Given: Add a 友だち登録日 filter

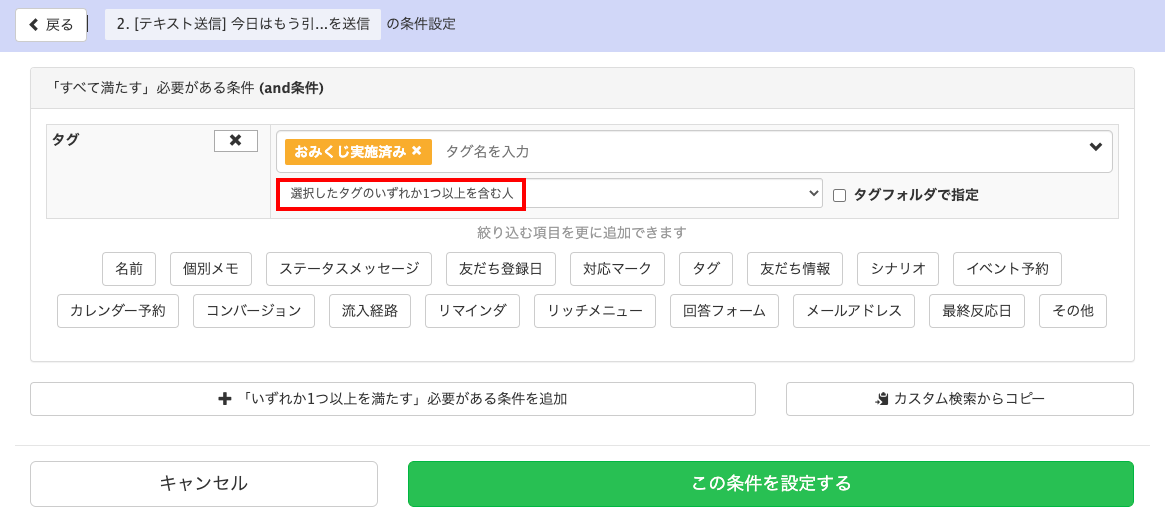Looking at the screenshot, I should point(501,269).
